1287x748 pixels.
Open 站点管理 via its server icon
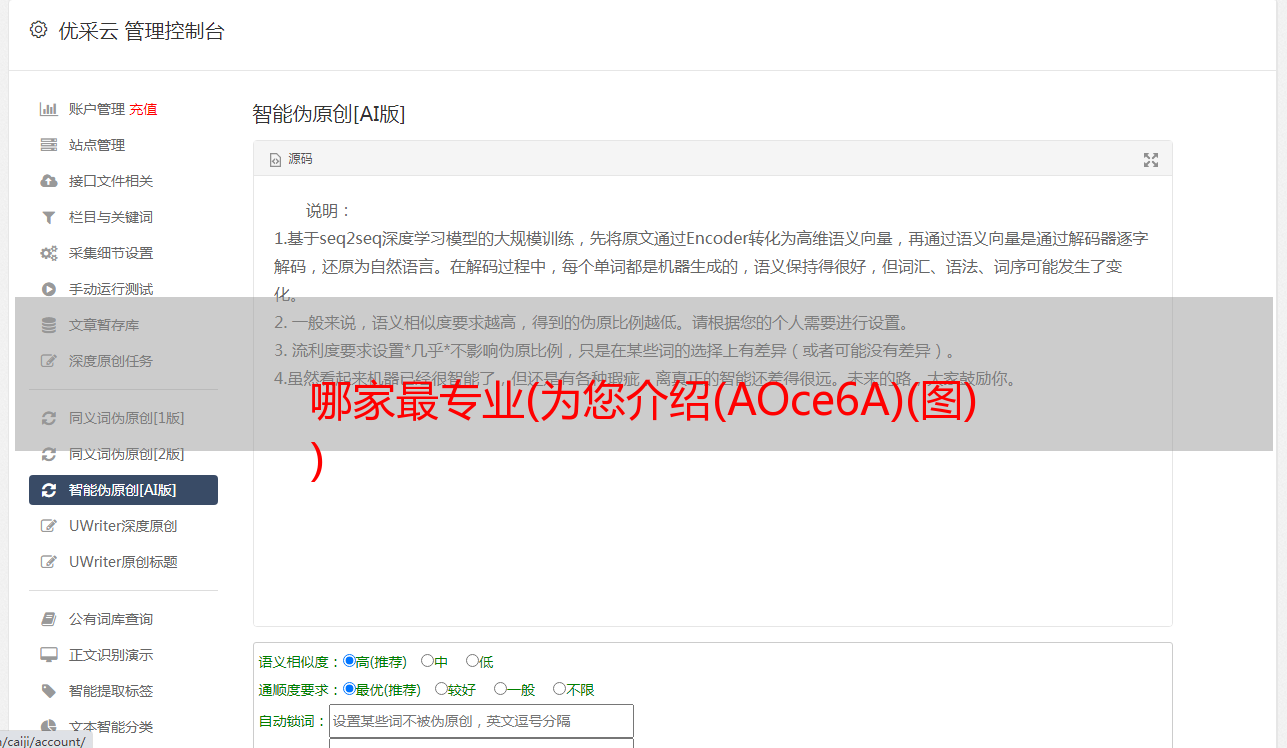[x=48, y=145]
